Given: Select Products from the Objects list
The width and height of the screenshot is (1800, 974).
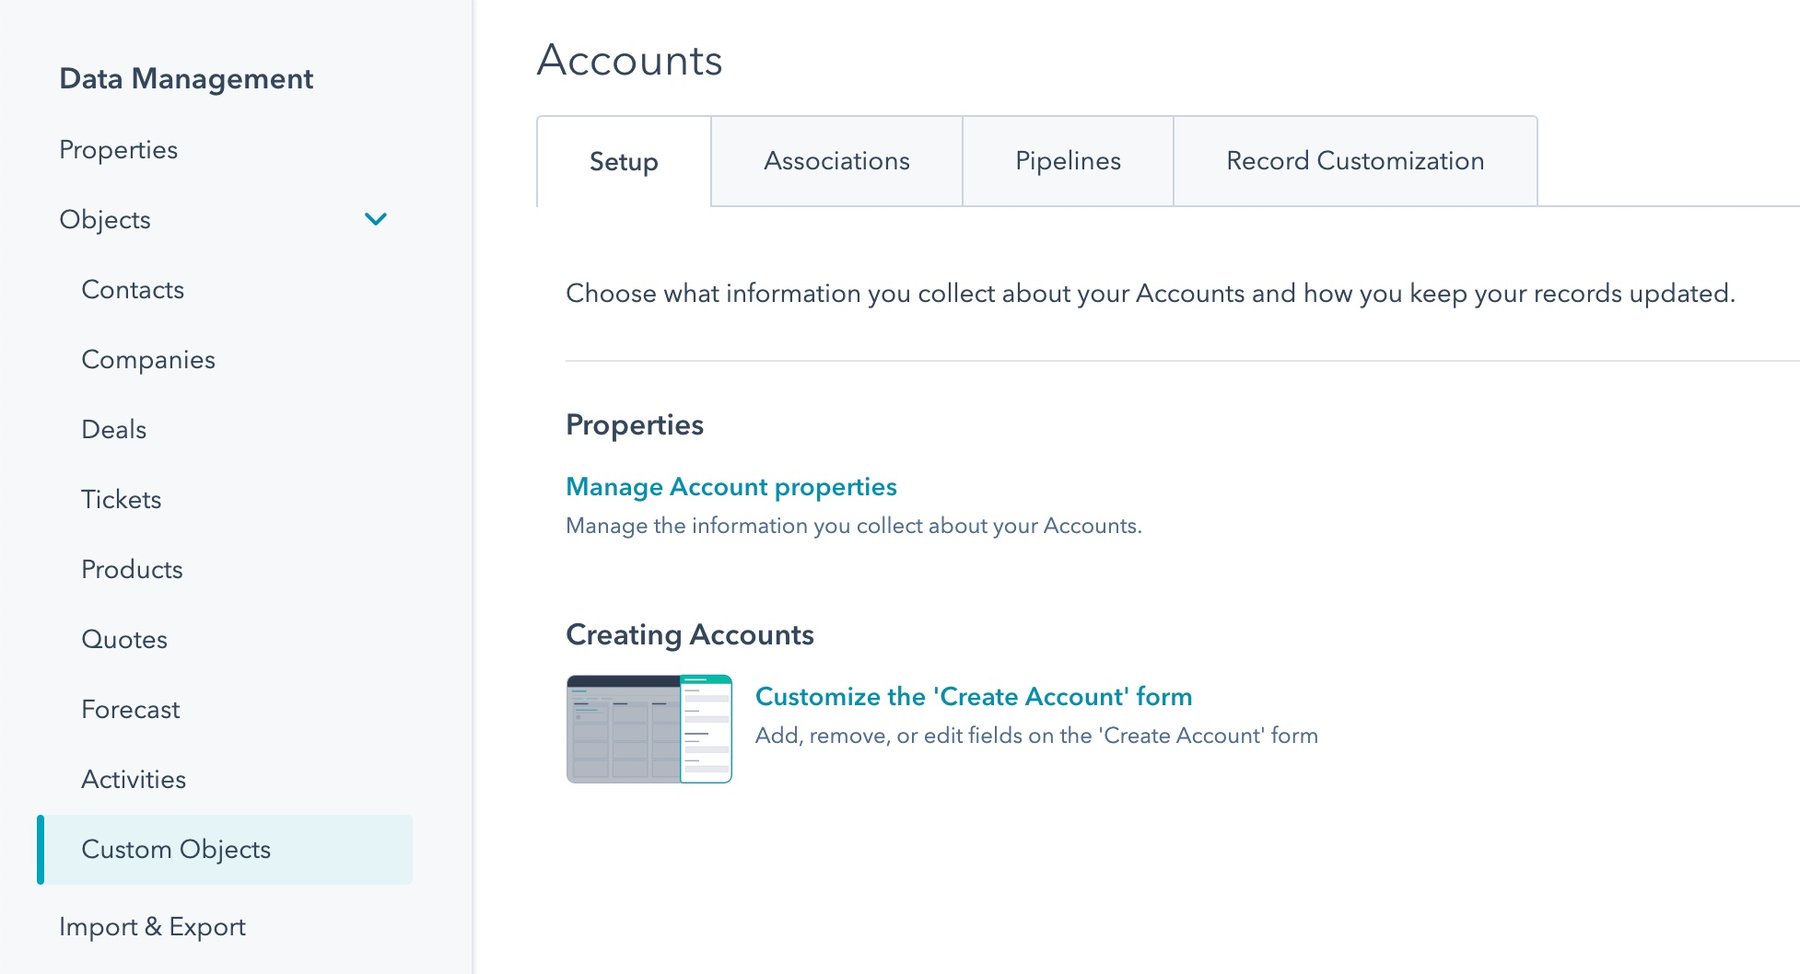Looking at the screenshot, I should pos(131,569).
